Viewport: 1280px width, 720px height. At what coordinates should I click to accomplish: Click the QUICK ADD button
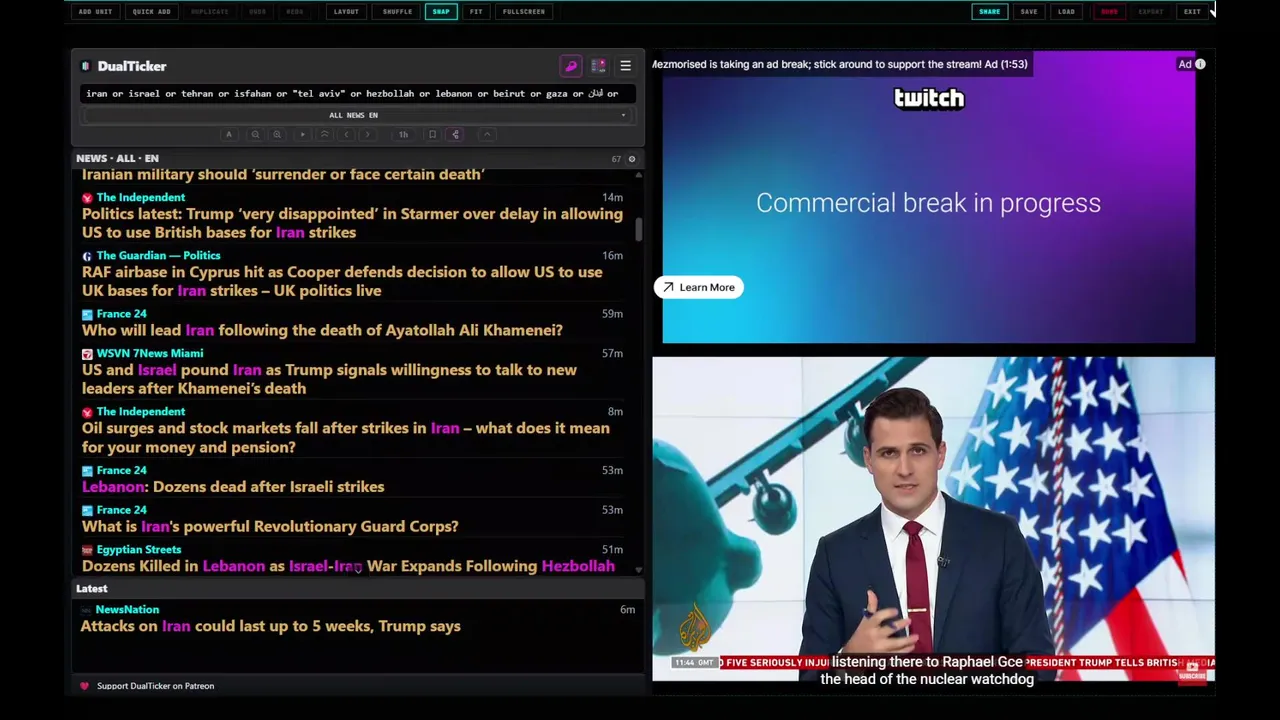point(151,11)
